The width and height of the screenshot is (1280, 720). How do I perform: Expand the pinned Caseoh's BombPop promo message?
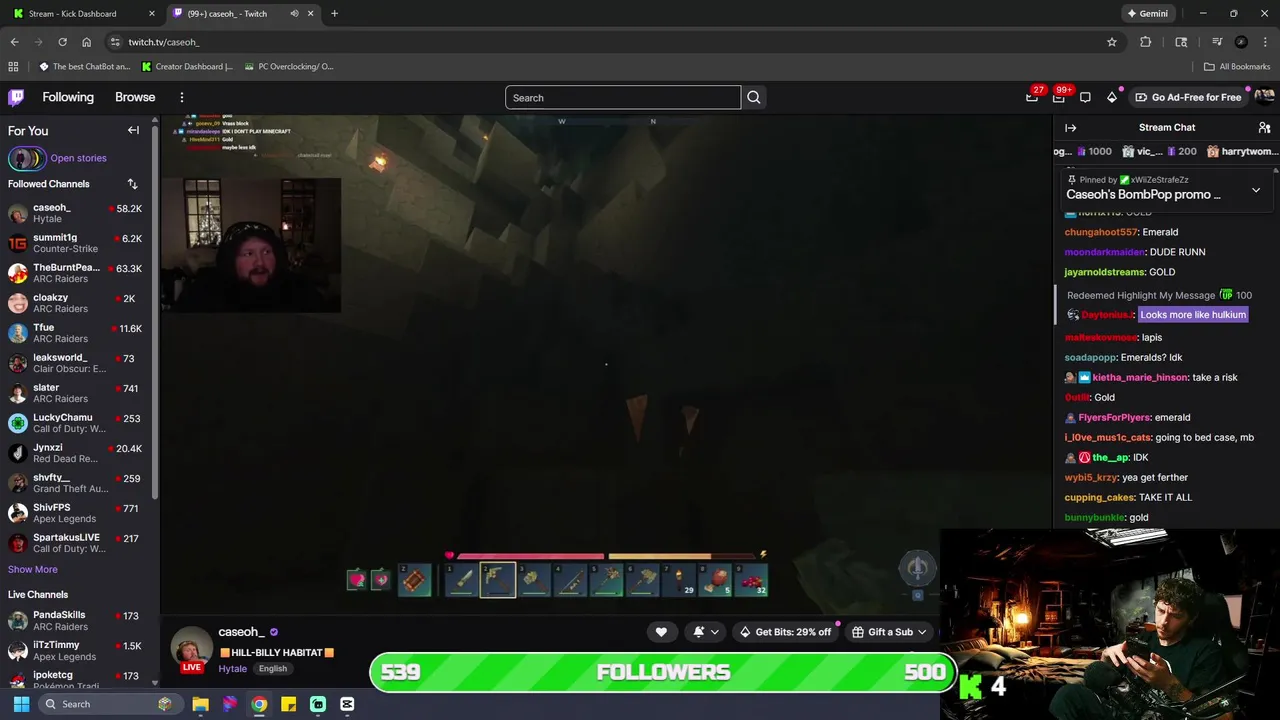click(1256, 190)
